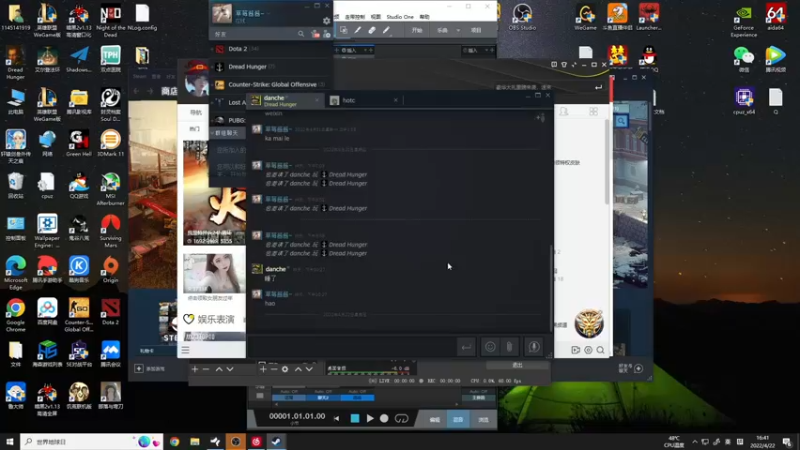800x450 pixels.
Task: Click the 项目 button in Studio One toolbar
Action: 476,31
